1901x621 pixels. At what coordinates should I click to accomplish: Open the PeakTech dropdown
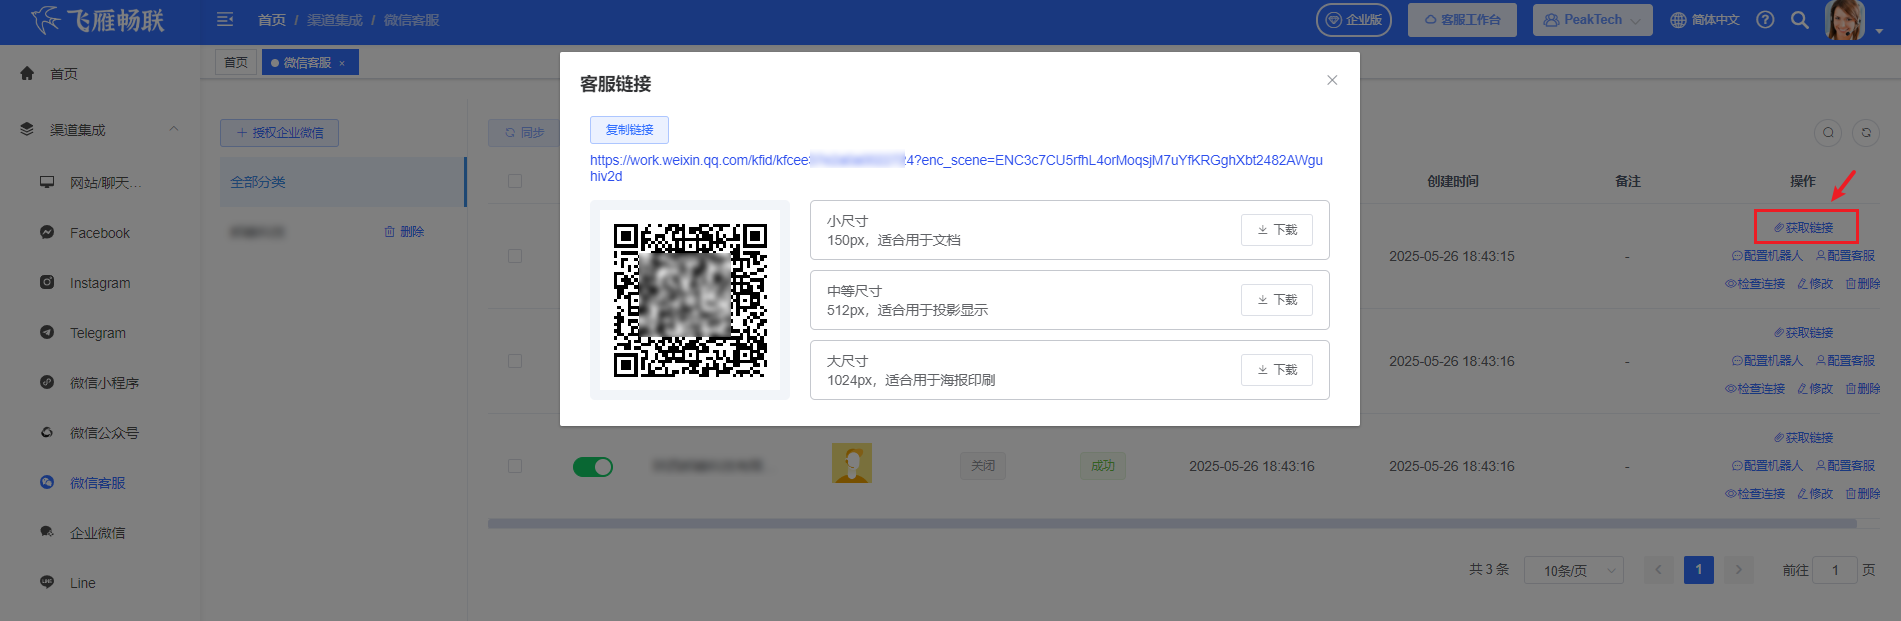point(1592,20)
